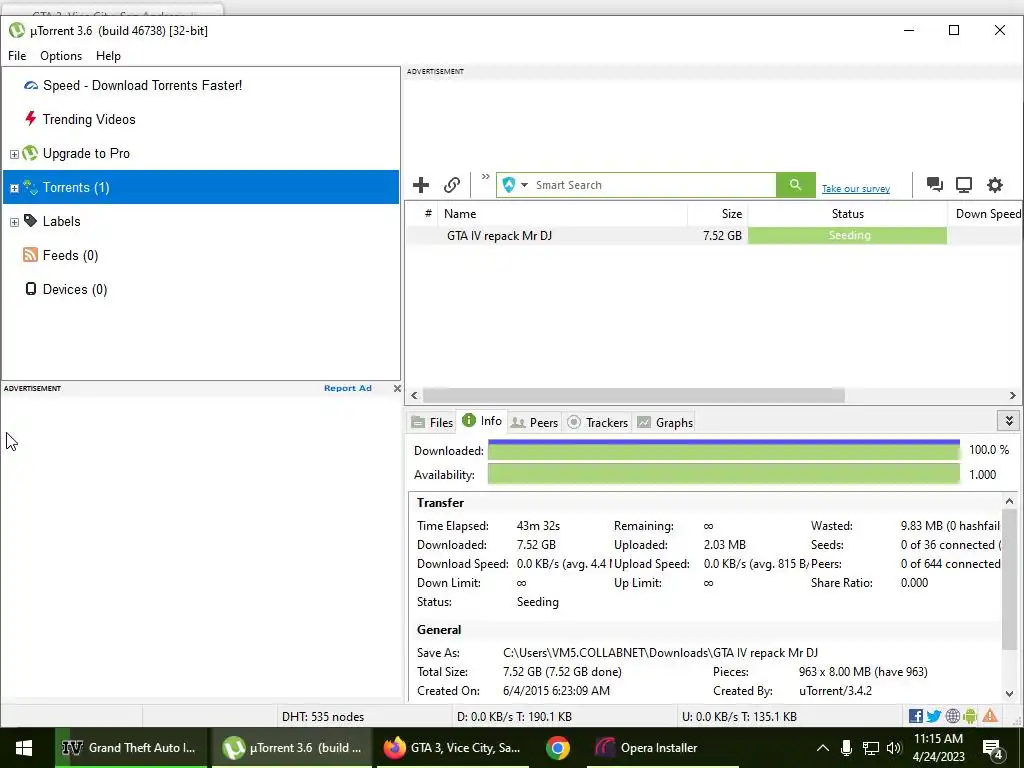Switch to the Info tab
Image resolution: width=1024 pixels, height=768 pixels.
[x=482, y=421]
